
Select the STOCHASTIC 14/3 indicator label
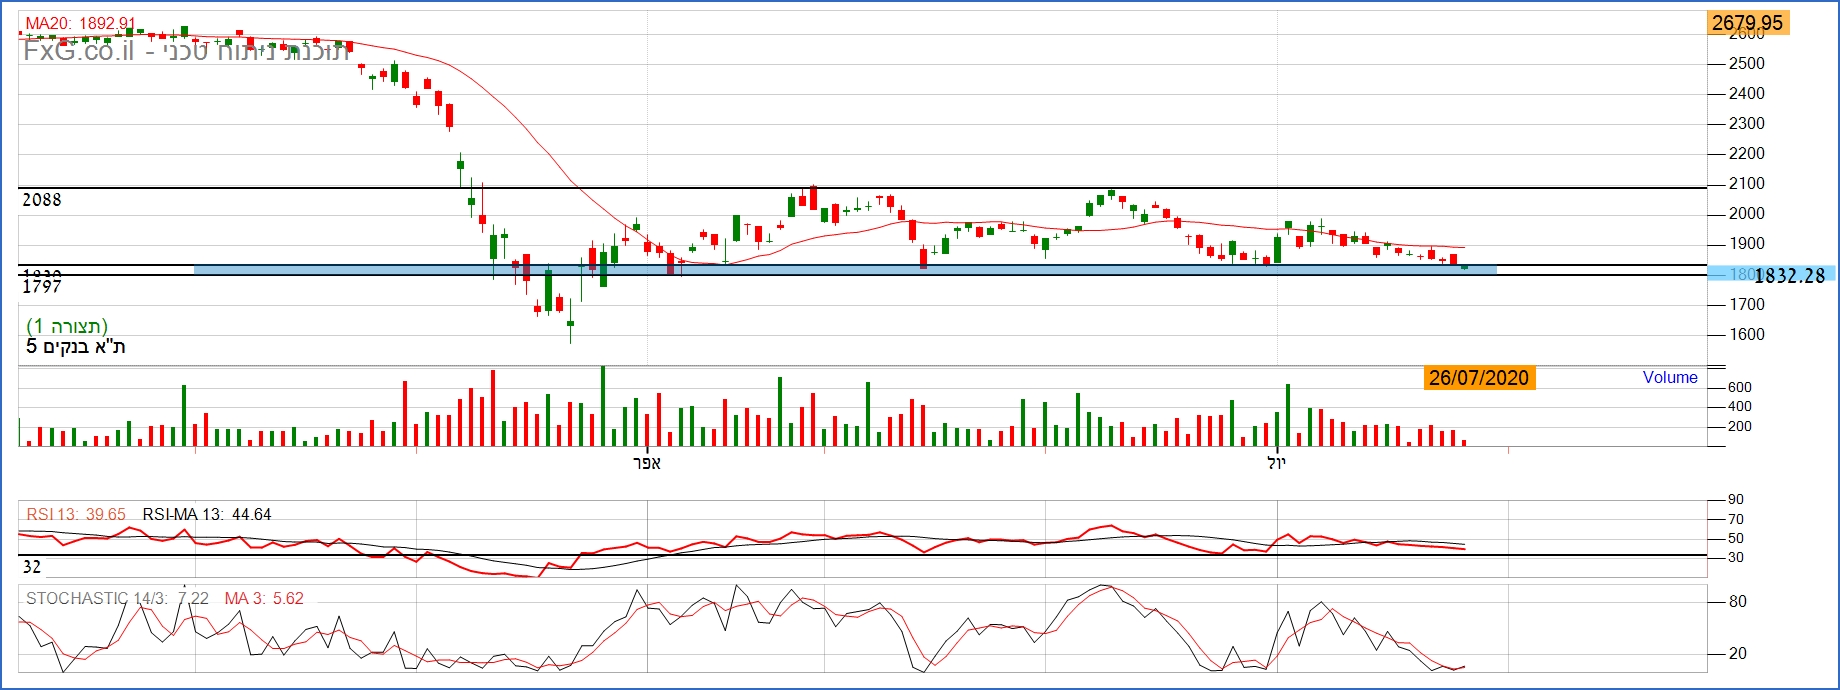(x=117, y=599)
